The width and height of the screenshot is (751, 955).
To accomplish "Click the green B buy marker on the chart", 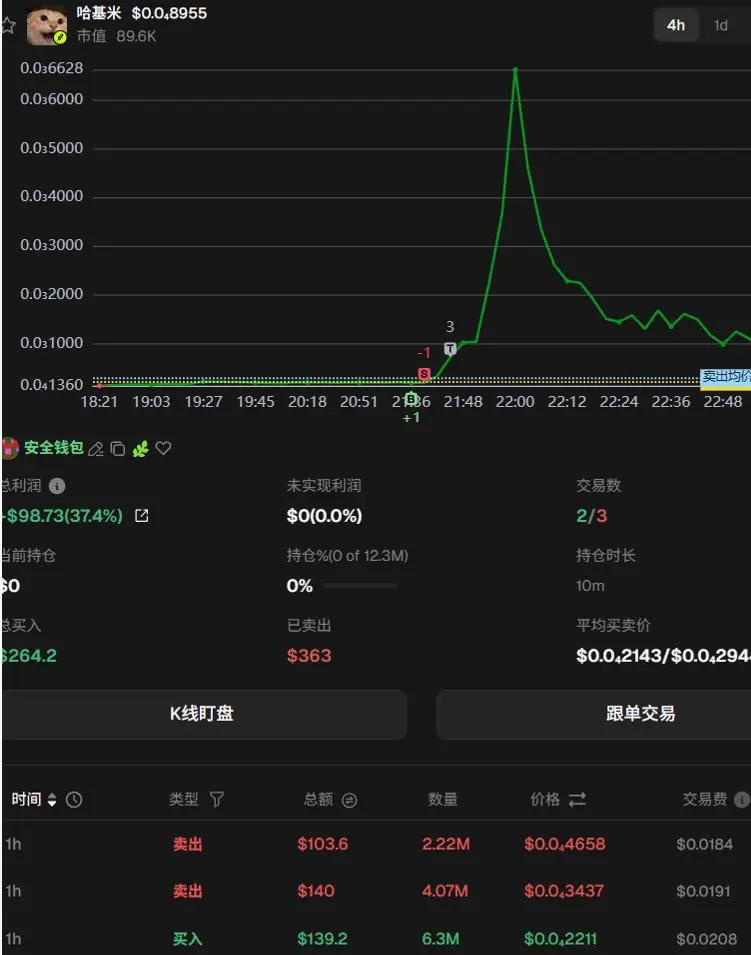I will point(411,399).
